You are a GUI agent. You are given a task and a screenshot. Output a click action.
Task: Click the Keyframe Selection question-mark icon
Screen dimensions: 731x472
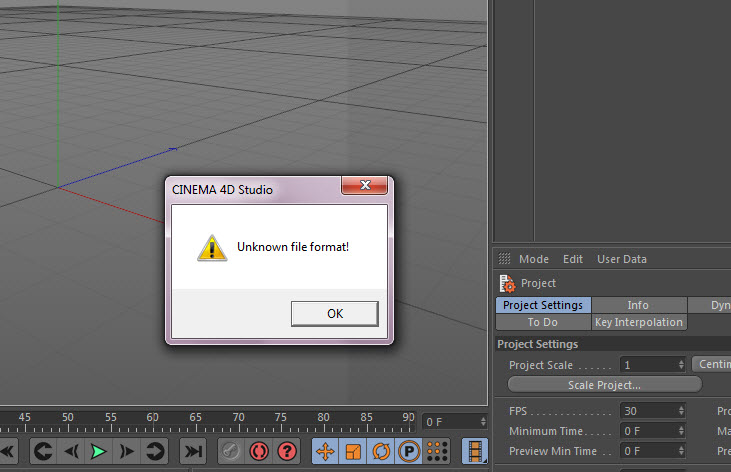[287, 451]
